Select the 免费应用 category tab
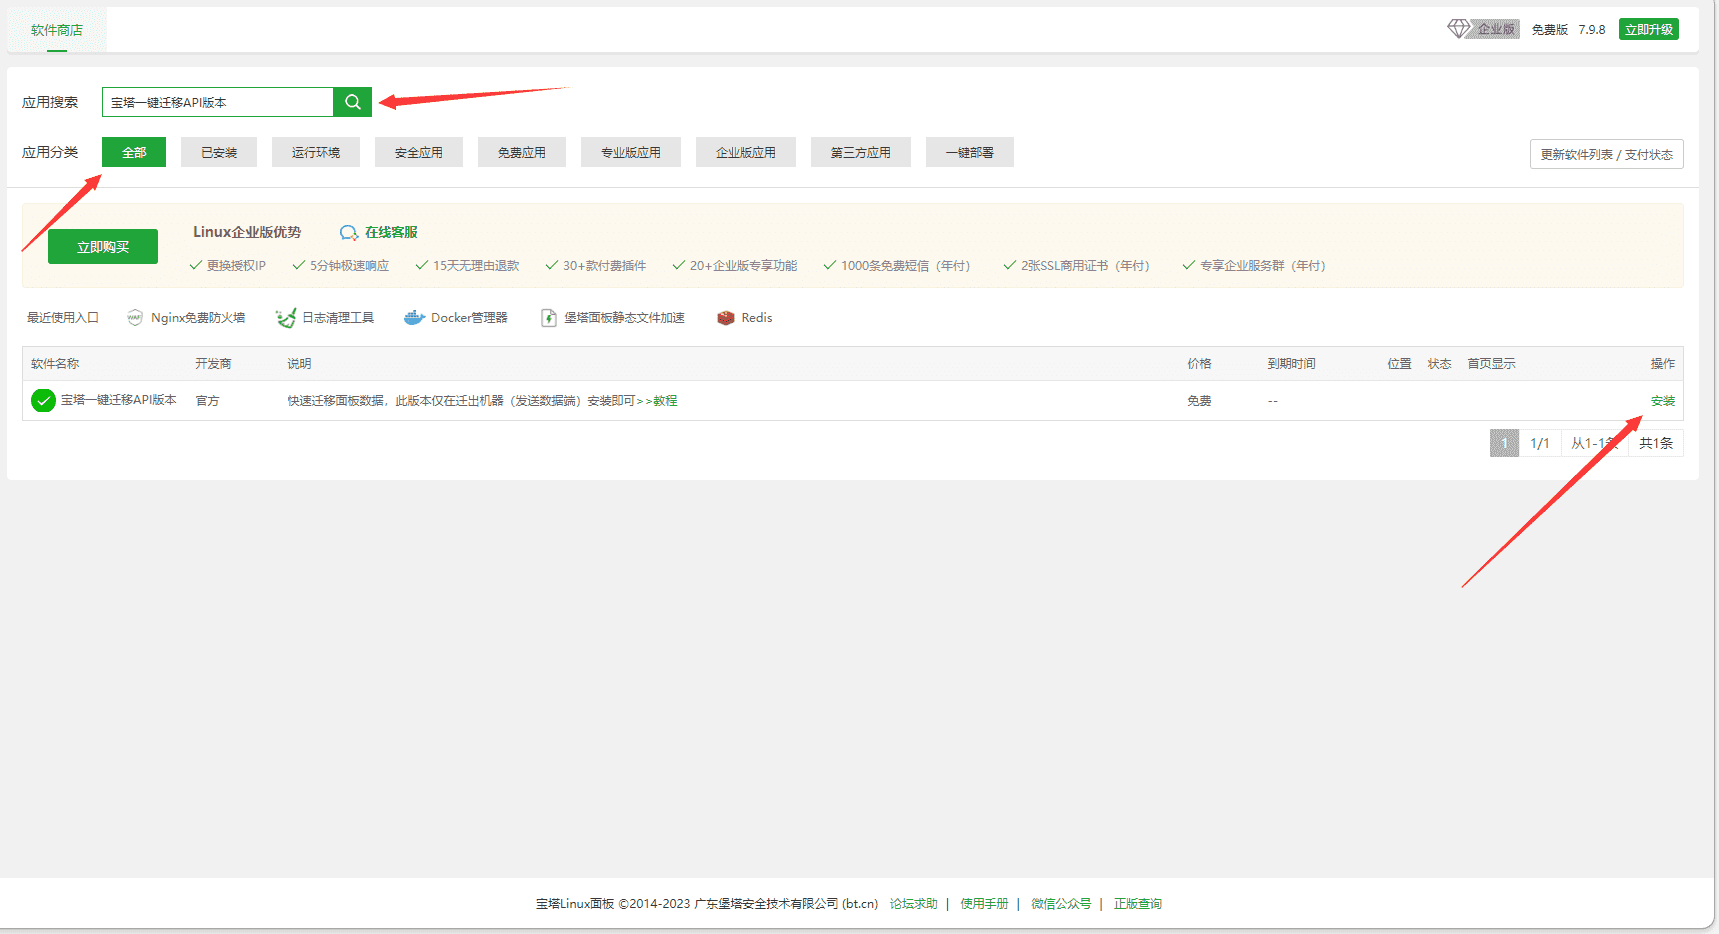 point(522,152)
